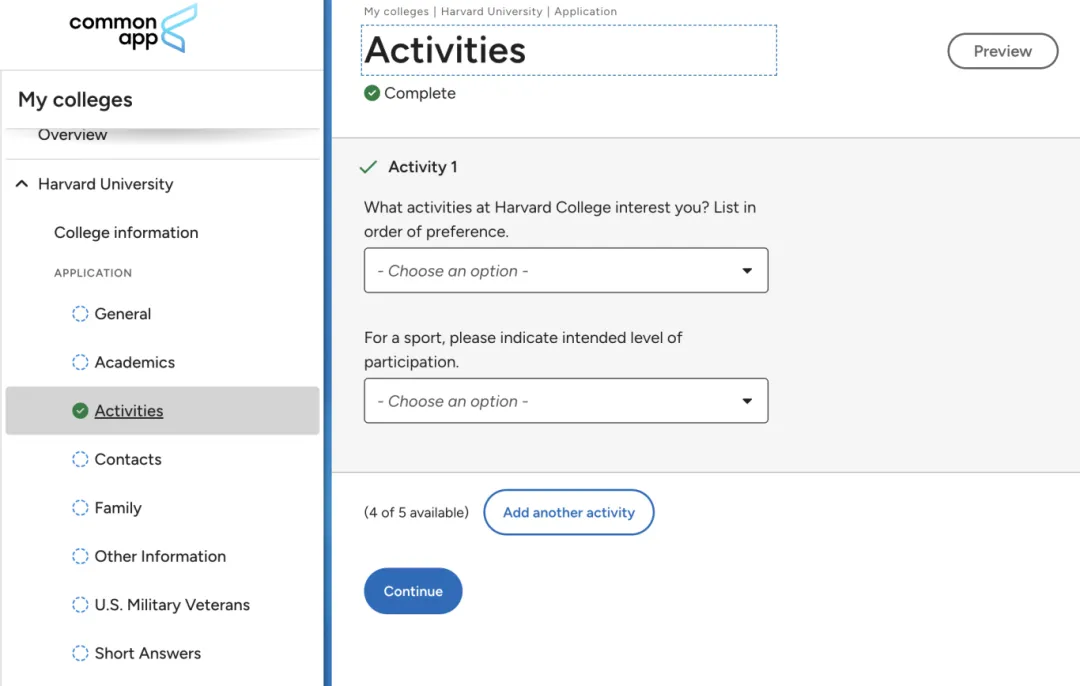Open the Short Answers section

[x=147, y=653]
